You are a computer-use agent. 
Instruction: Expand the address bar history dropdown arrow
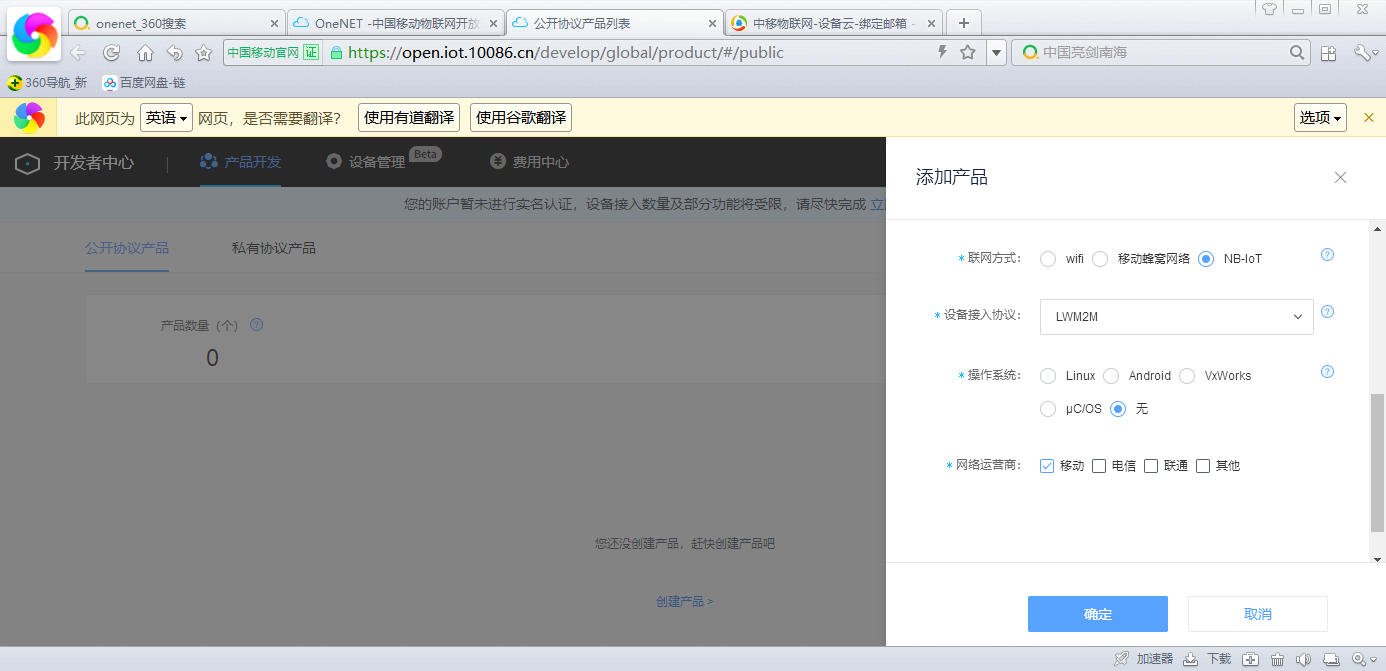click(x=996, y=53)
